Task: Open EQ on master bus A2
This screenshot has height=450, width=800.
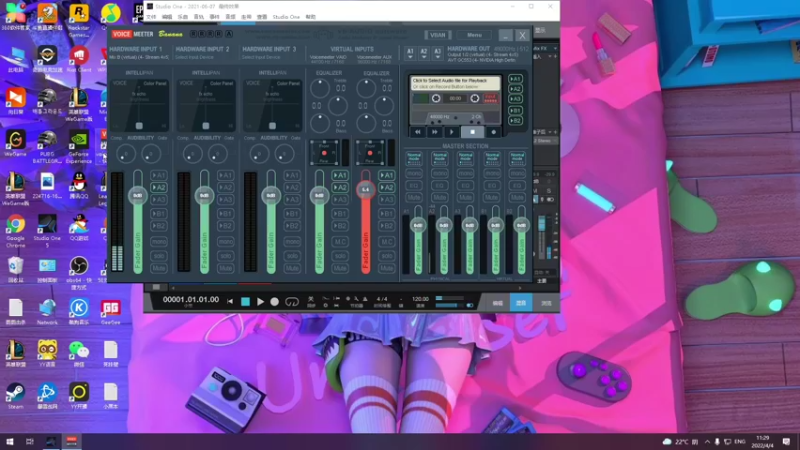Action: click(439, 185)
